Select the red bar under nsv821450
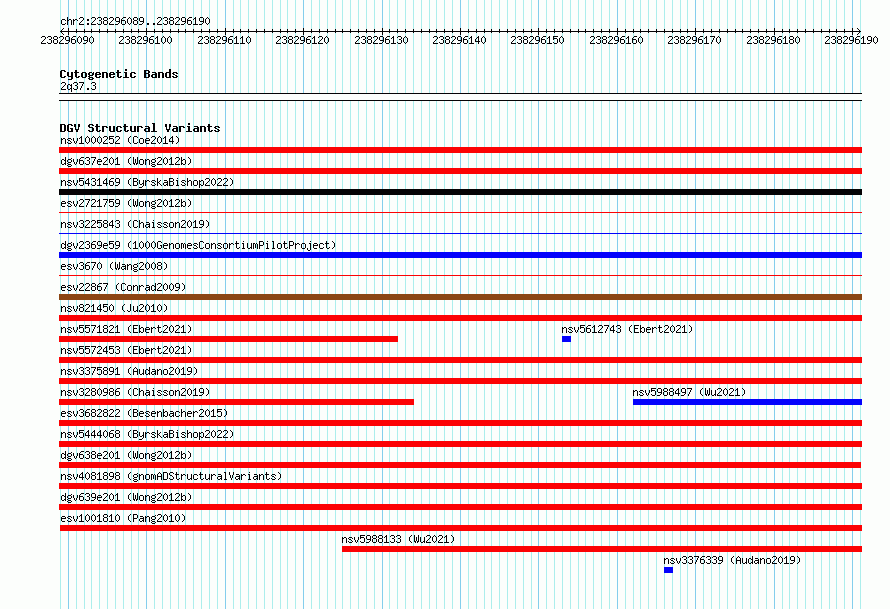 click(460, 318)
